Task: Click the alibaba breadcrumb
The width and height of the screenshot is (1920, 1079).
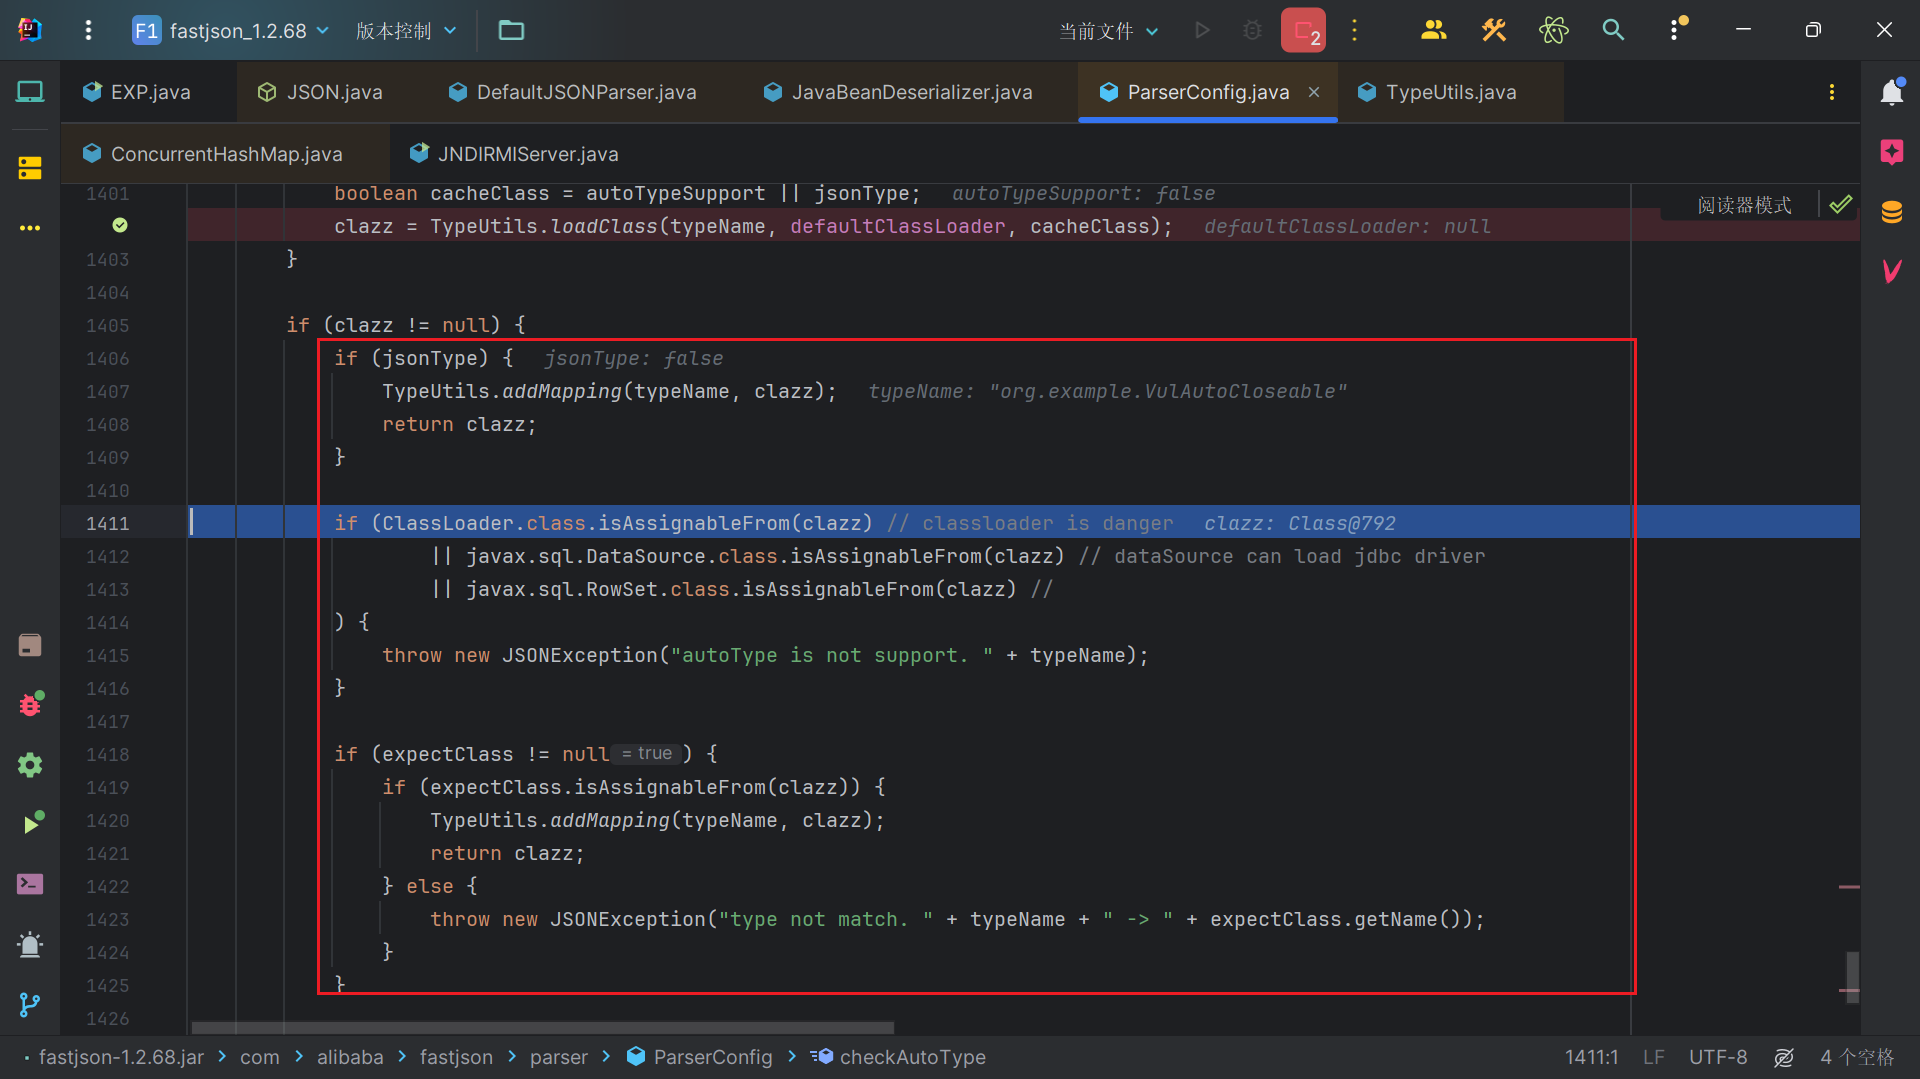Action: point(350,1057)
